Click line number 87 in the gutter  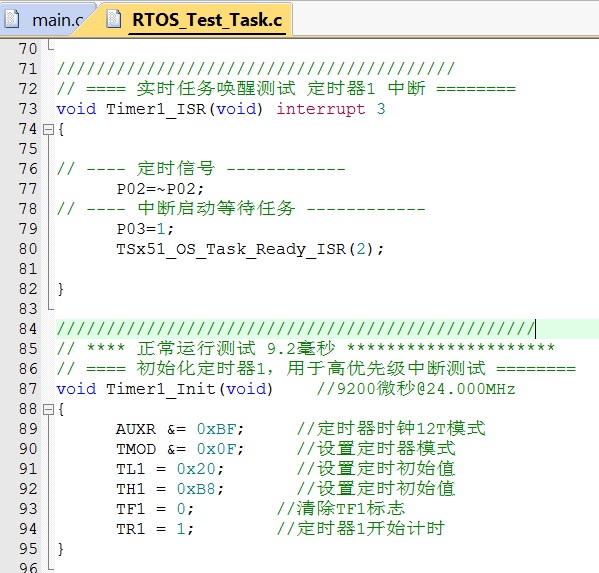point(28,389)
